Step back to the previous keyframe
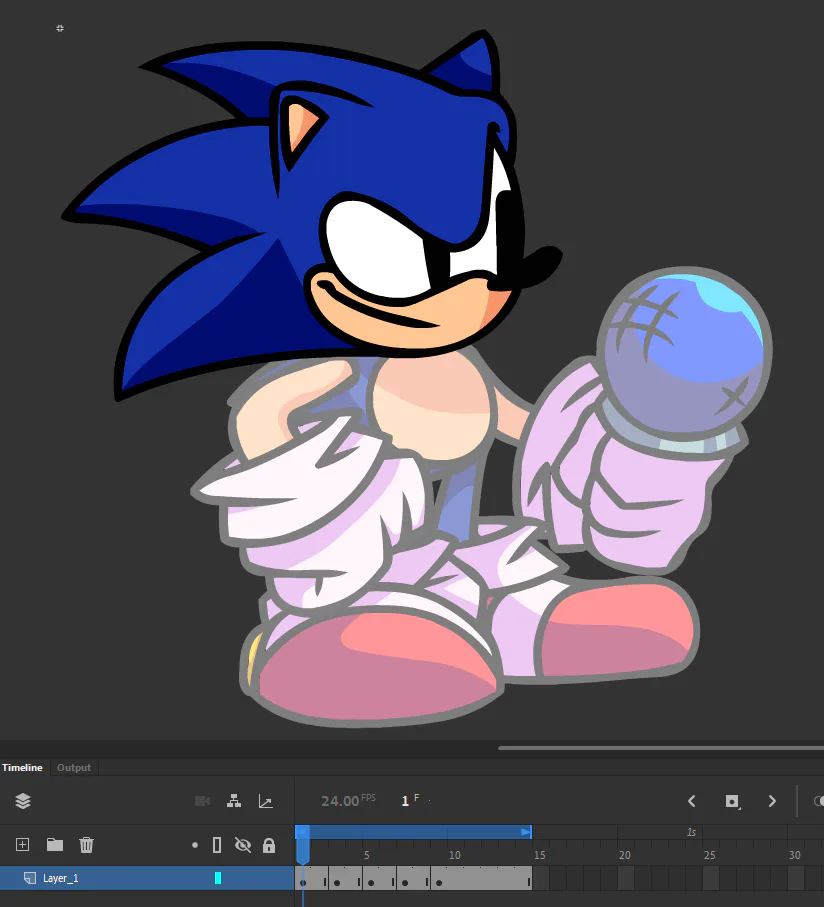824x907 pixels. click(x=692, y=801)
